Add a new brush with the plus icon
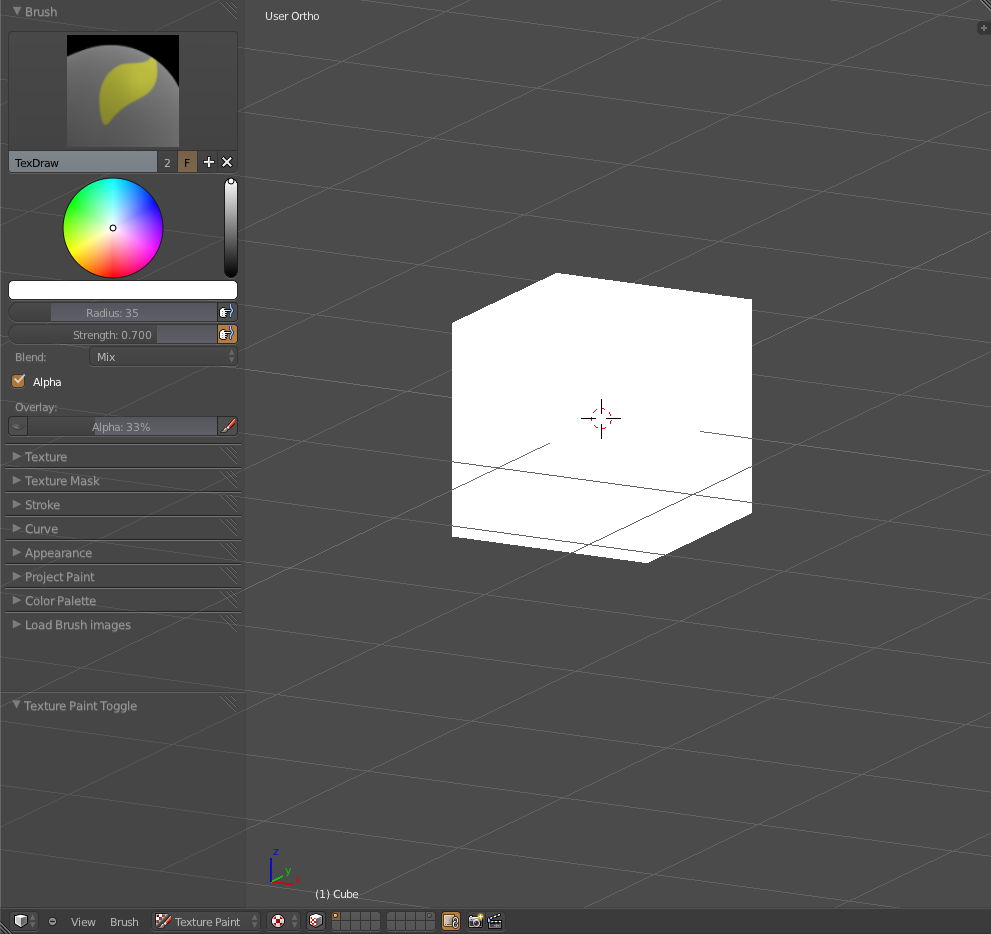Image resolution: width=991 pixels, height=934 pixels. pyautogui.click(x=207, y=161)
